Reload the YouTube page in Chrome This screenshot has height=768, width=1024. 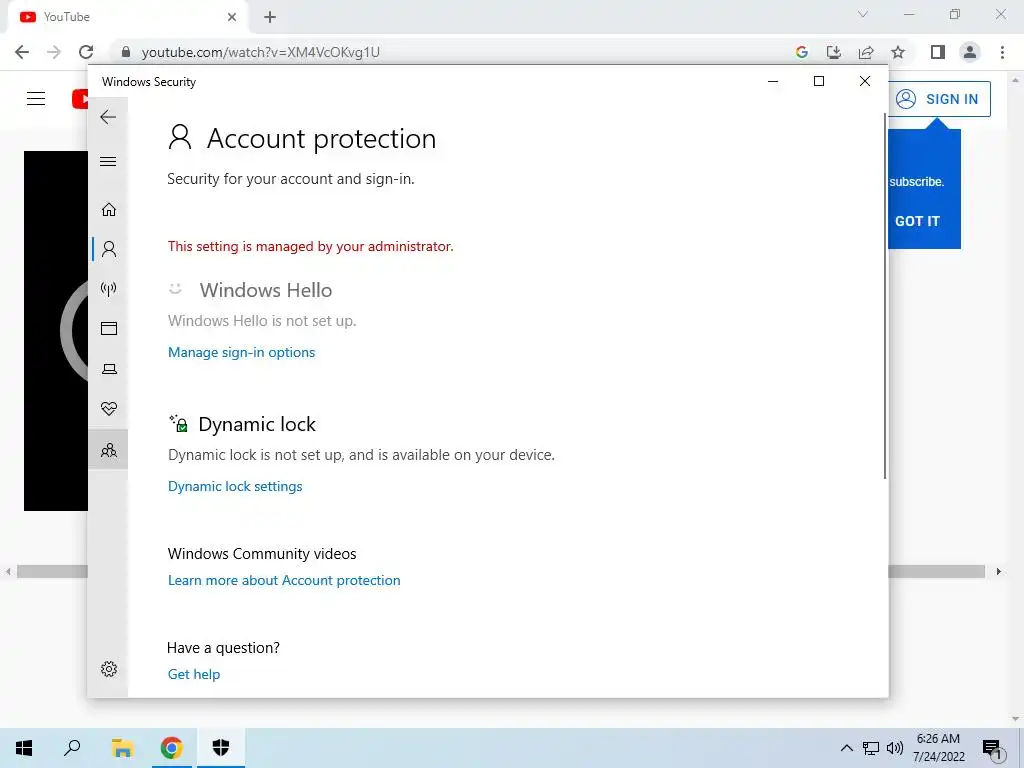(86, 52)
